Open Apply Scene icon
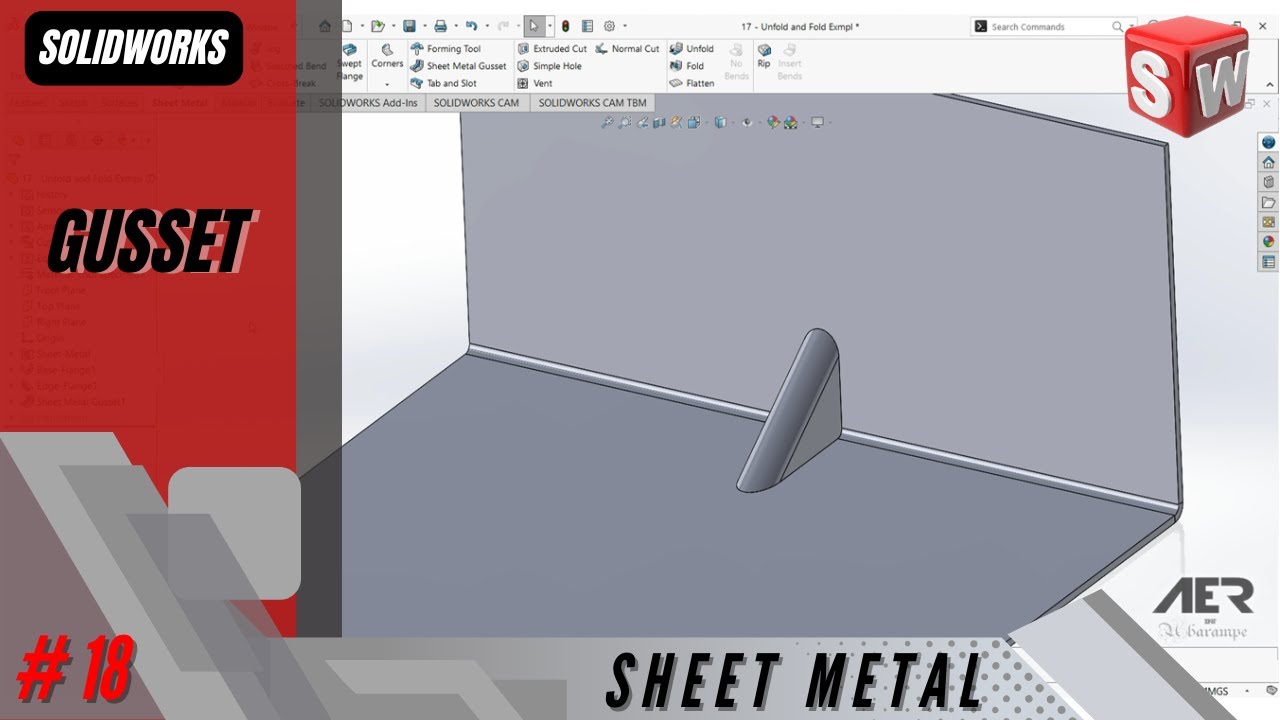This screenshot has width=1280, height=720. (x=790, y=122)
